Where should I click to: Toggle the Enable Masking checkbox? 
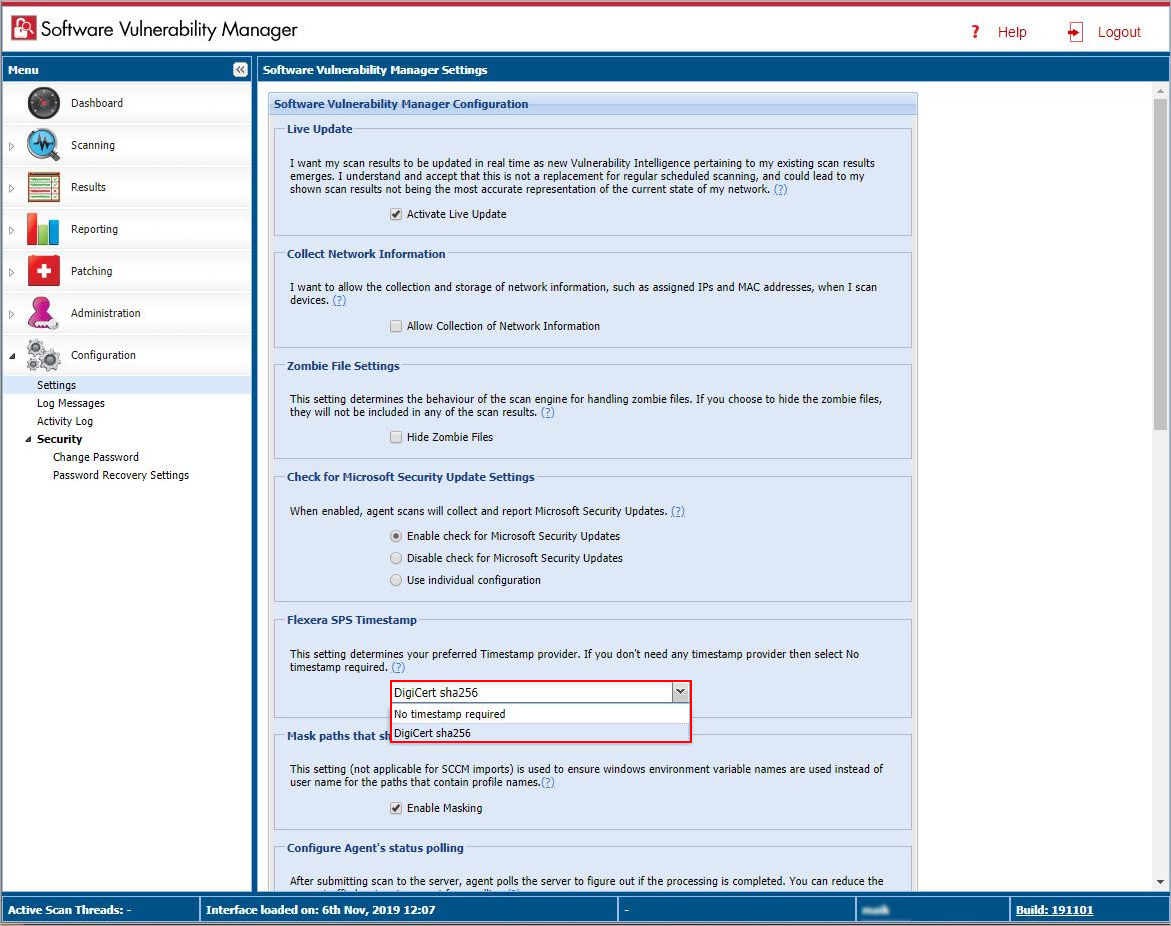point(396,808)
